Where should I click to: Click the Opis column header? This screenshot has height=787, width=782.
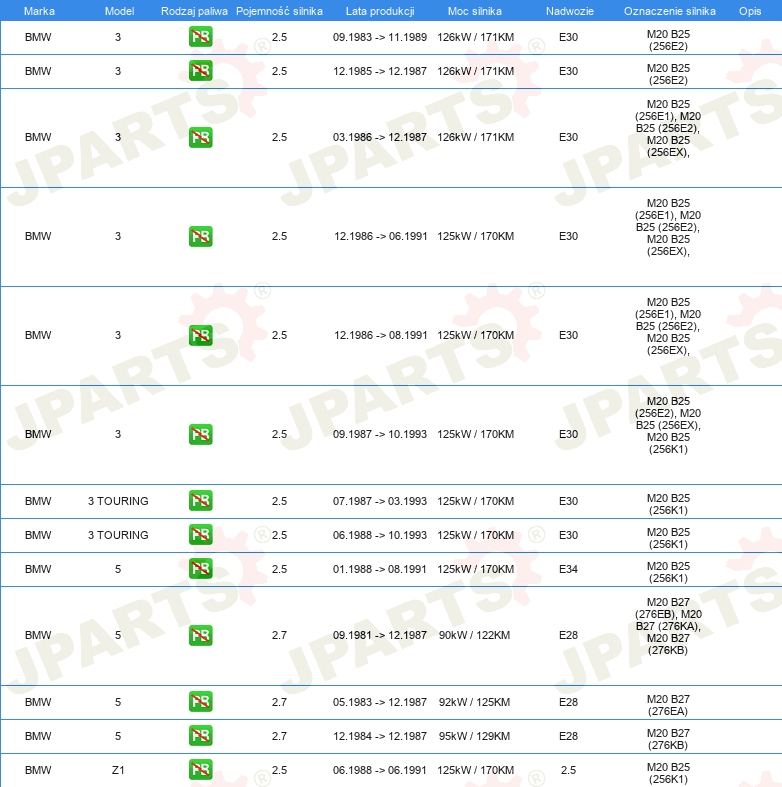pos(750,11)
